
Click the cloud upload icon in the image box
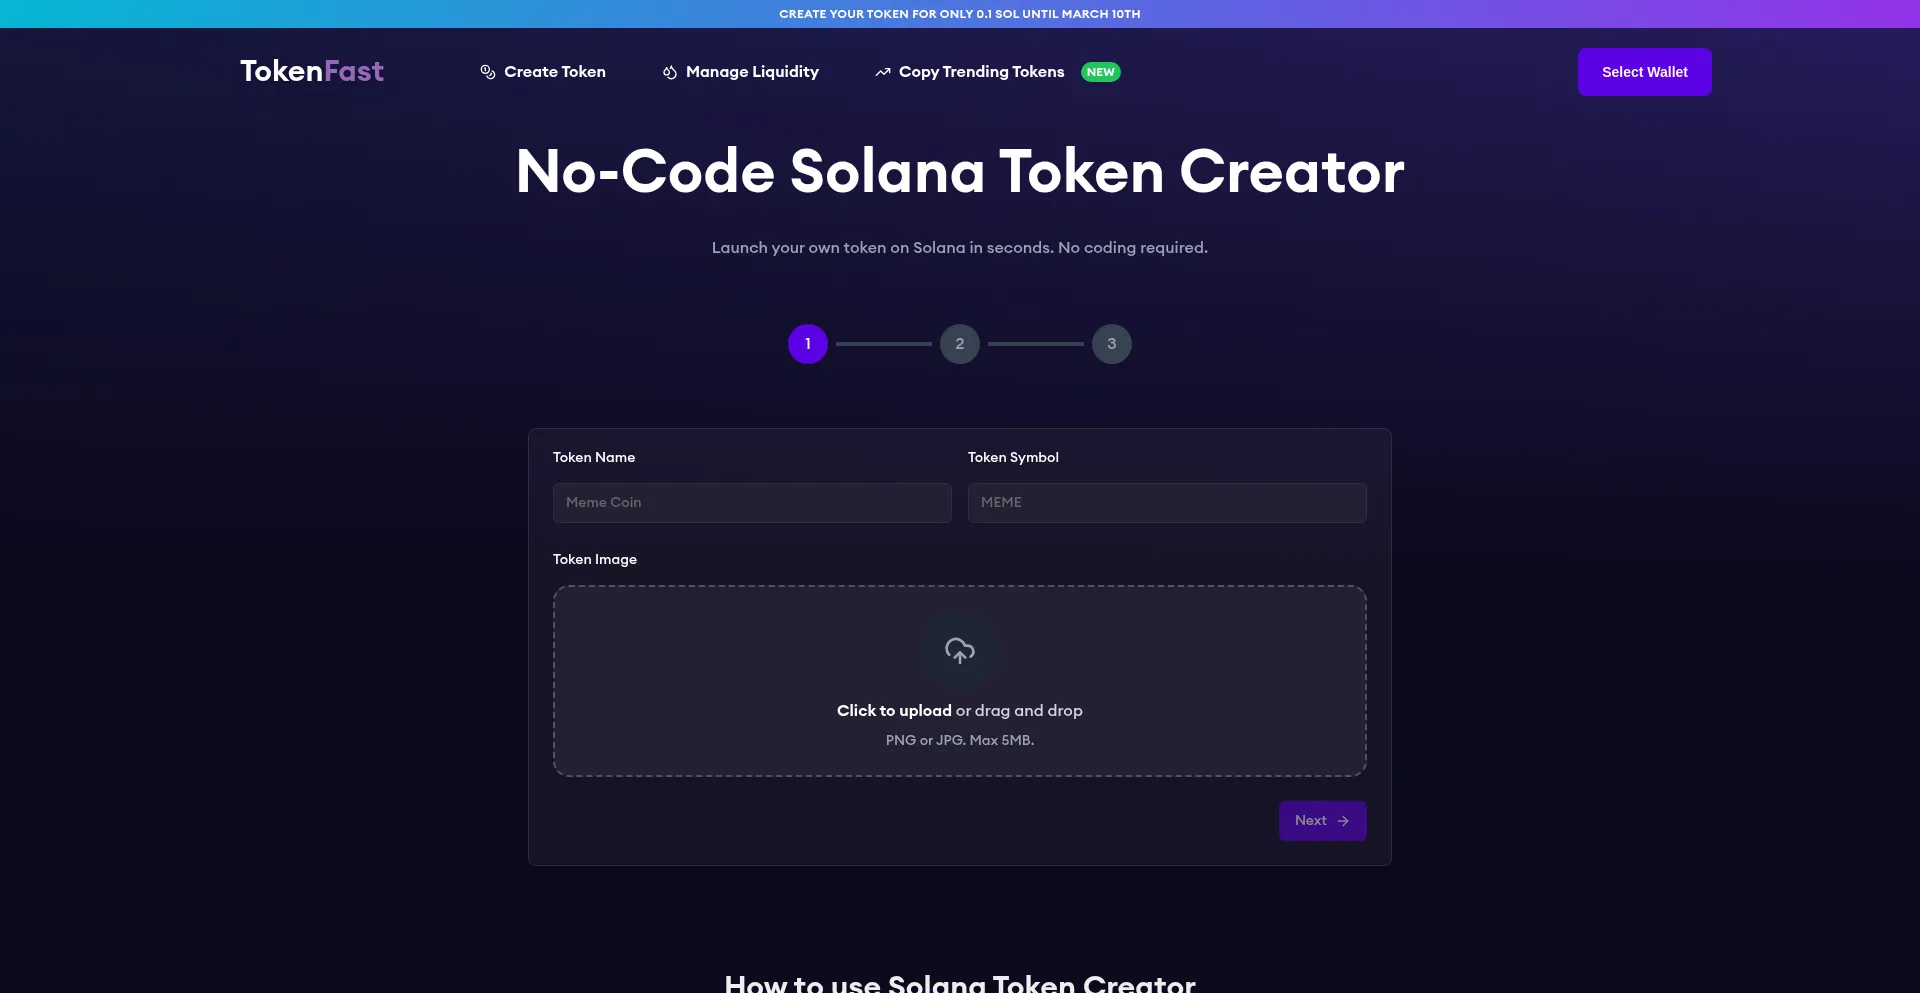click(x=959, y=650)
